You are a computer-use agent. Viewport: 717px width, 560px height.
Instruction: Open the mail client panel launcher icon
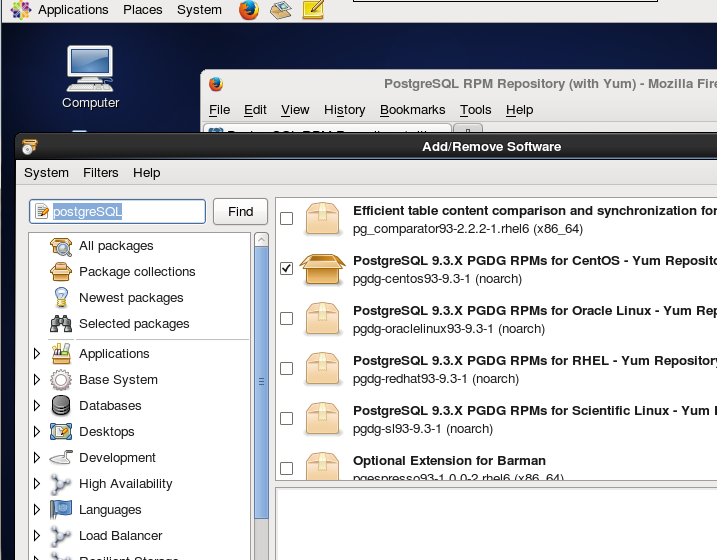coord(281,10)
